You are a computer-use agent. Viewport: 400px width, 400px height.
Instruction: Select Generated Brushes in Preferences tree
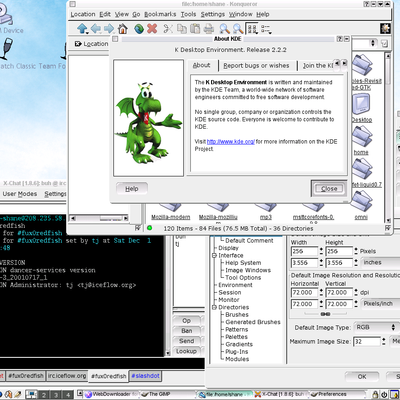[253, 322]
